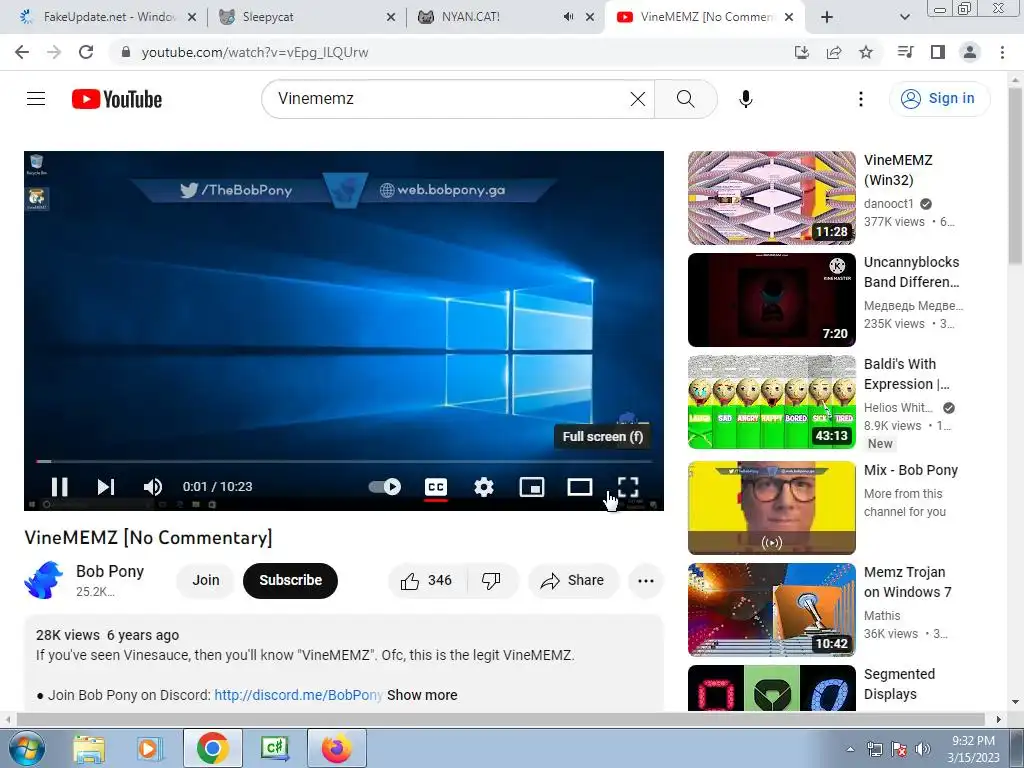The image size is (1024, 768).
Task: Enter full screen mode
Action: tap(628, 487)
